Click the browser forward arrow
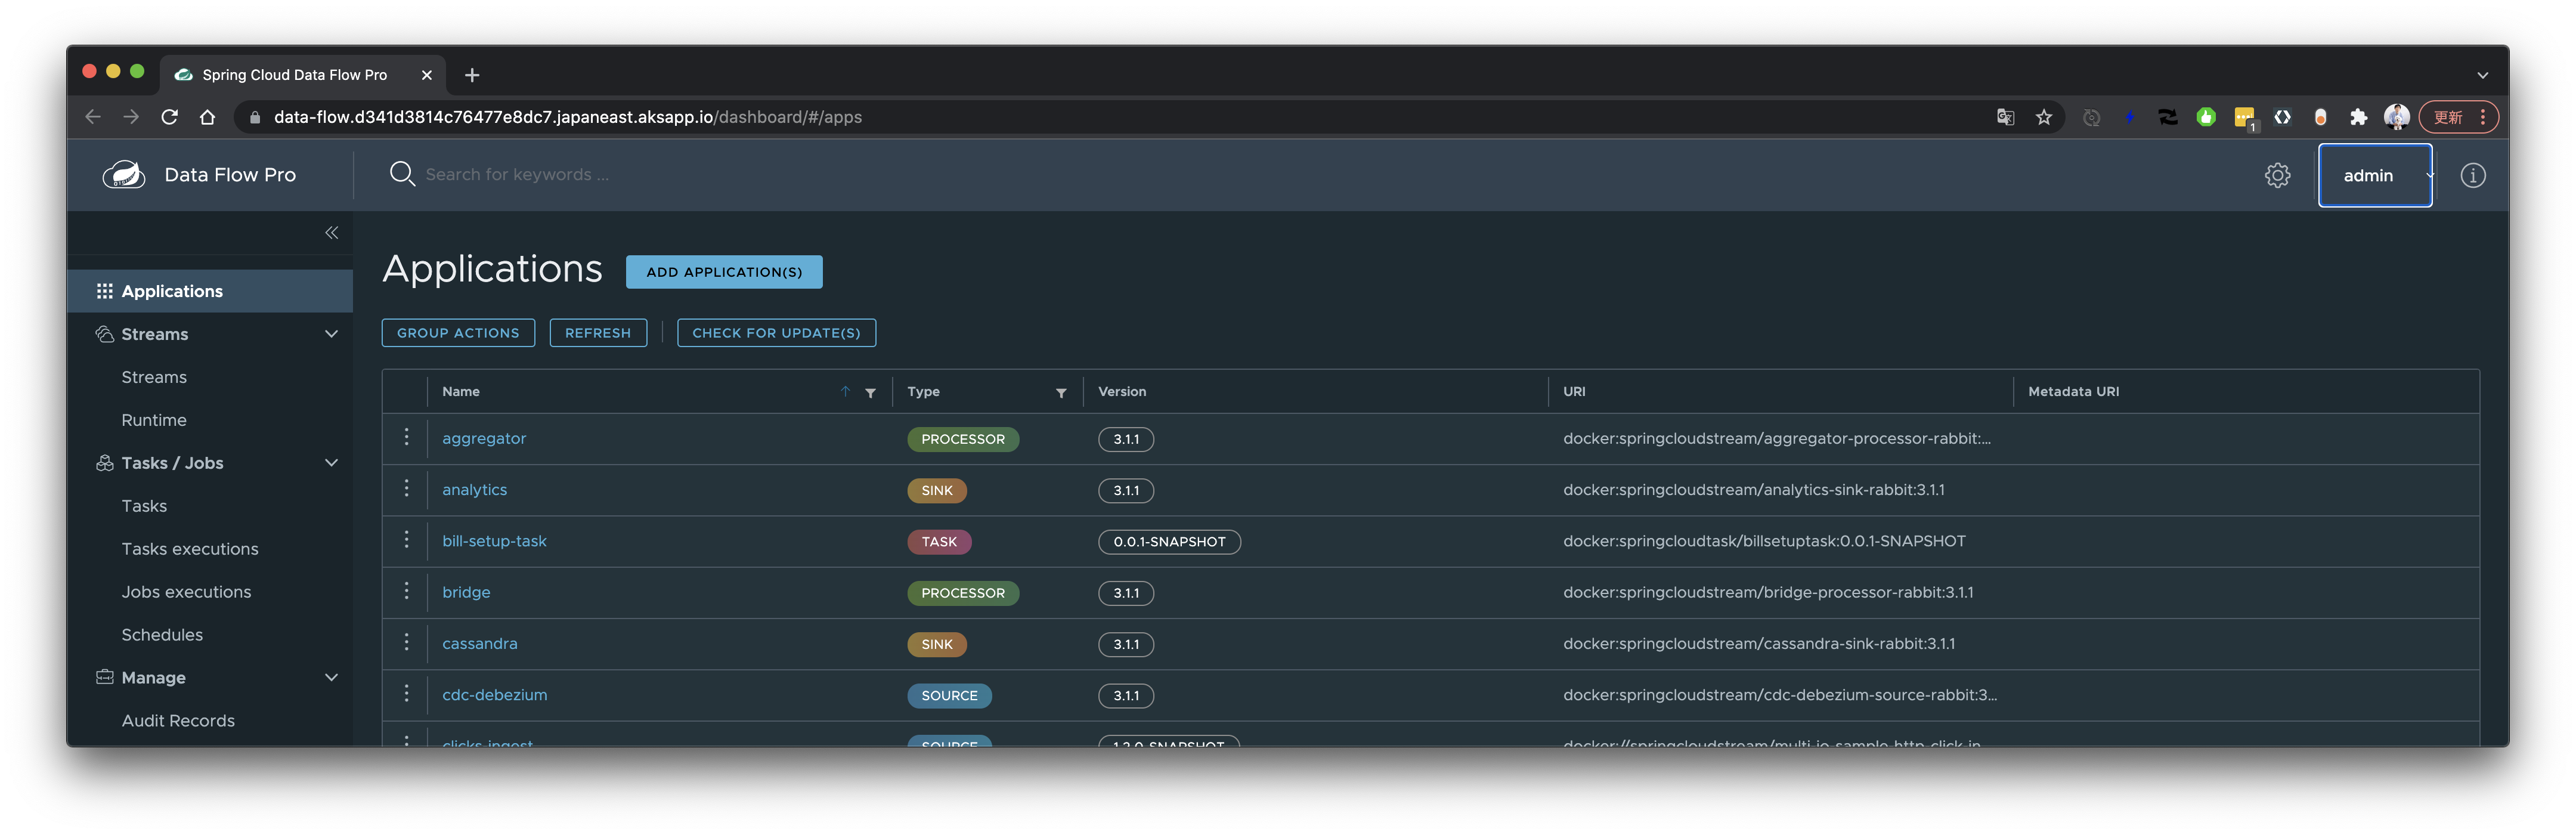The width and height of the screenshot is (2576, 835). point(131,117)
